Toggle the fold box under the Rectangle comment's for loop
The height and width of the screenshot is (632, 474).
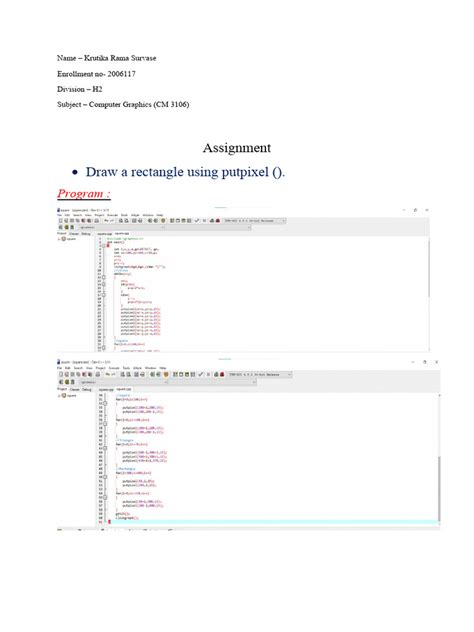105,477
